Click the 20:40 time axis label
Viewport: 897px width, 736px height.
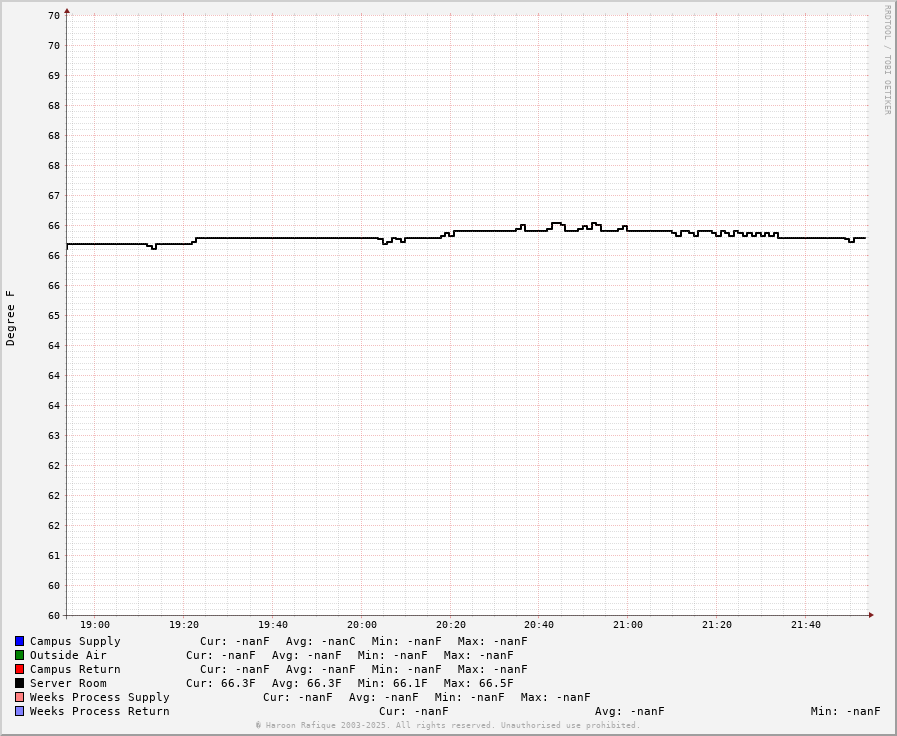click(539, 625)
